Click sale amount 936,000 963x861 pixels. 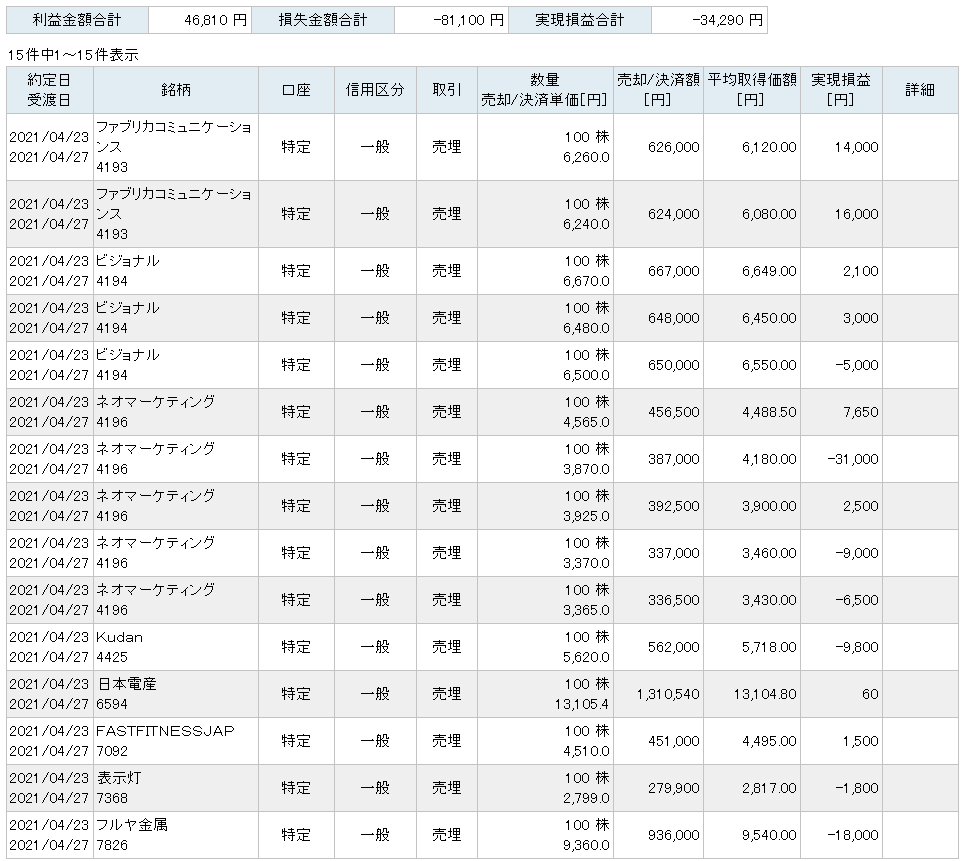coord(674,835)
